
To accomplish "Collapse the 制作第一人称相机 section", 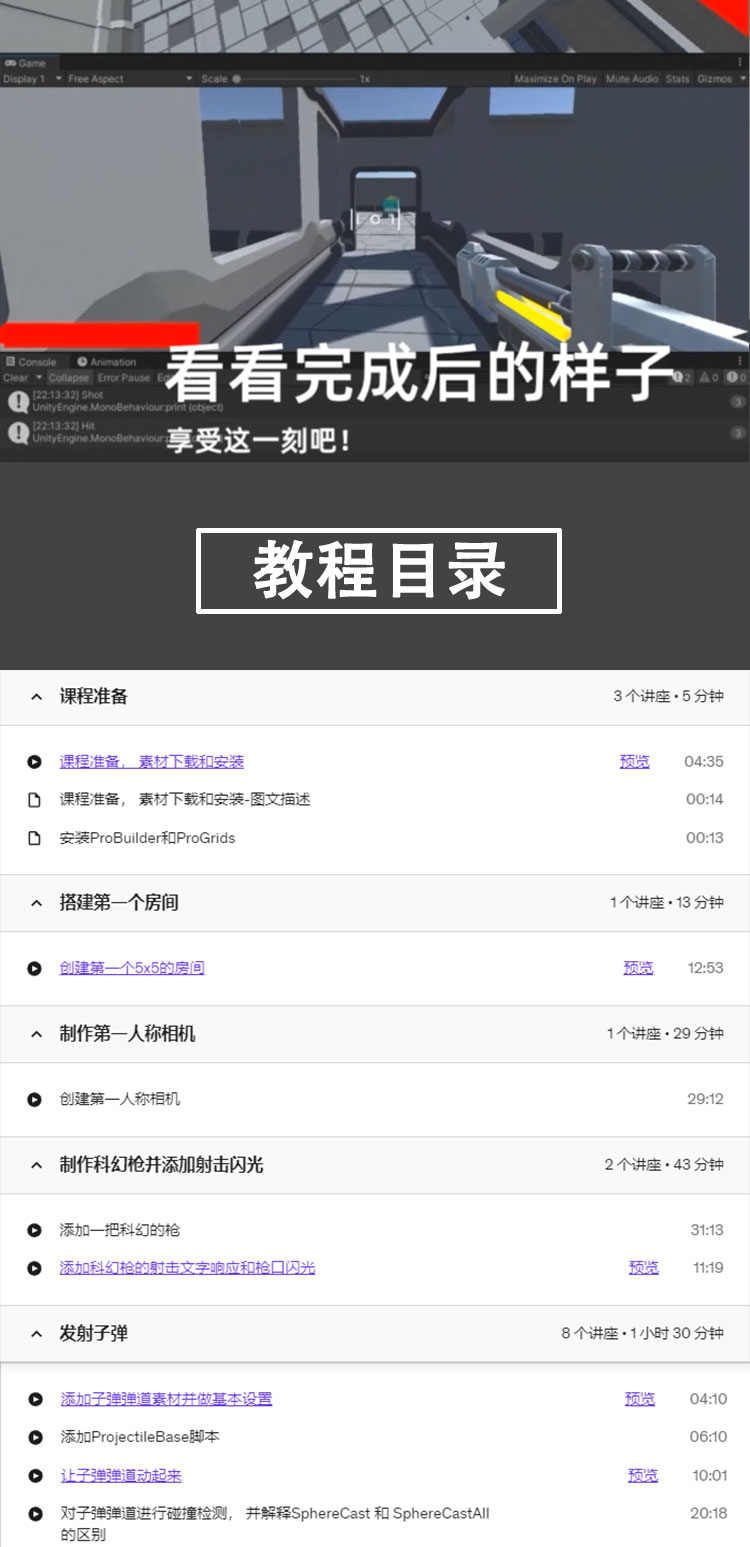I will pos(36,1034).
